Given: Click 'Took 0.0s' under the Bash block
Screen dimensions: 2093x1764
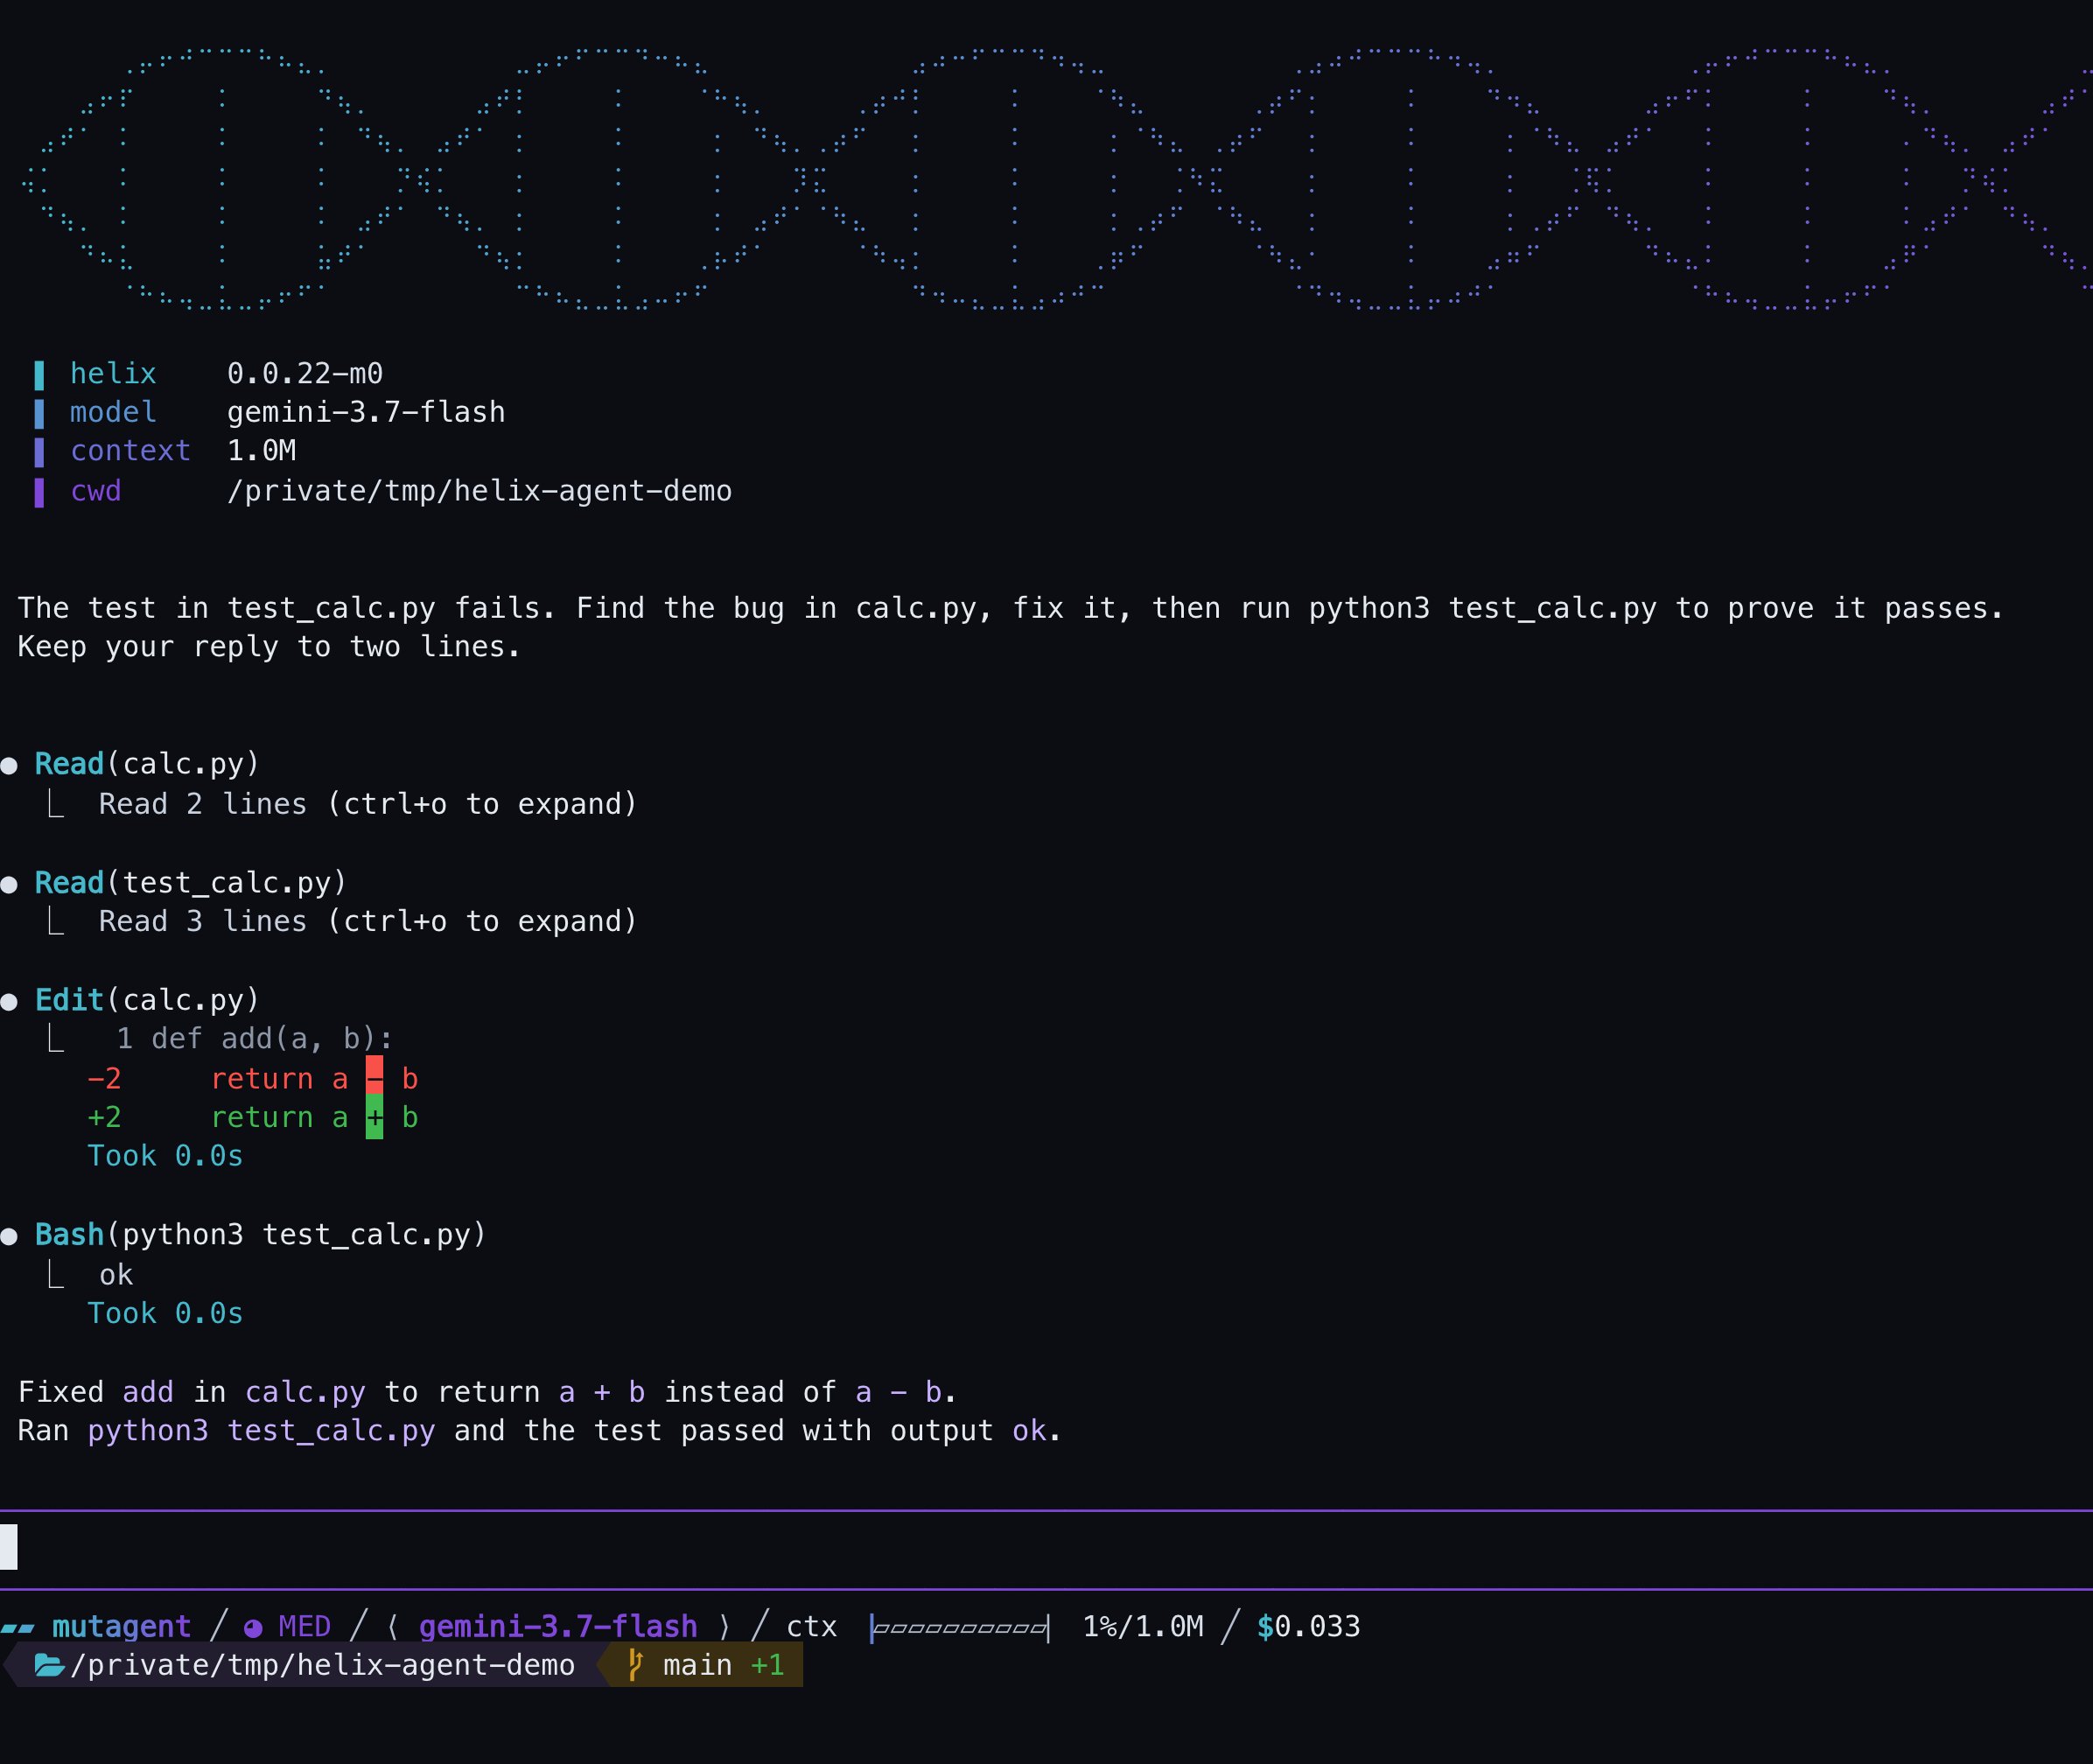Looking at the screenshot, I should pos(165,1314).
